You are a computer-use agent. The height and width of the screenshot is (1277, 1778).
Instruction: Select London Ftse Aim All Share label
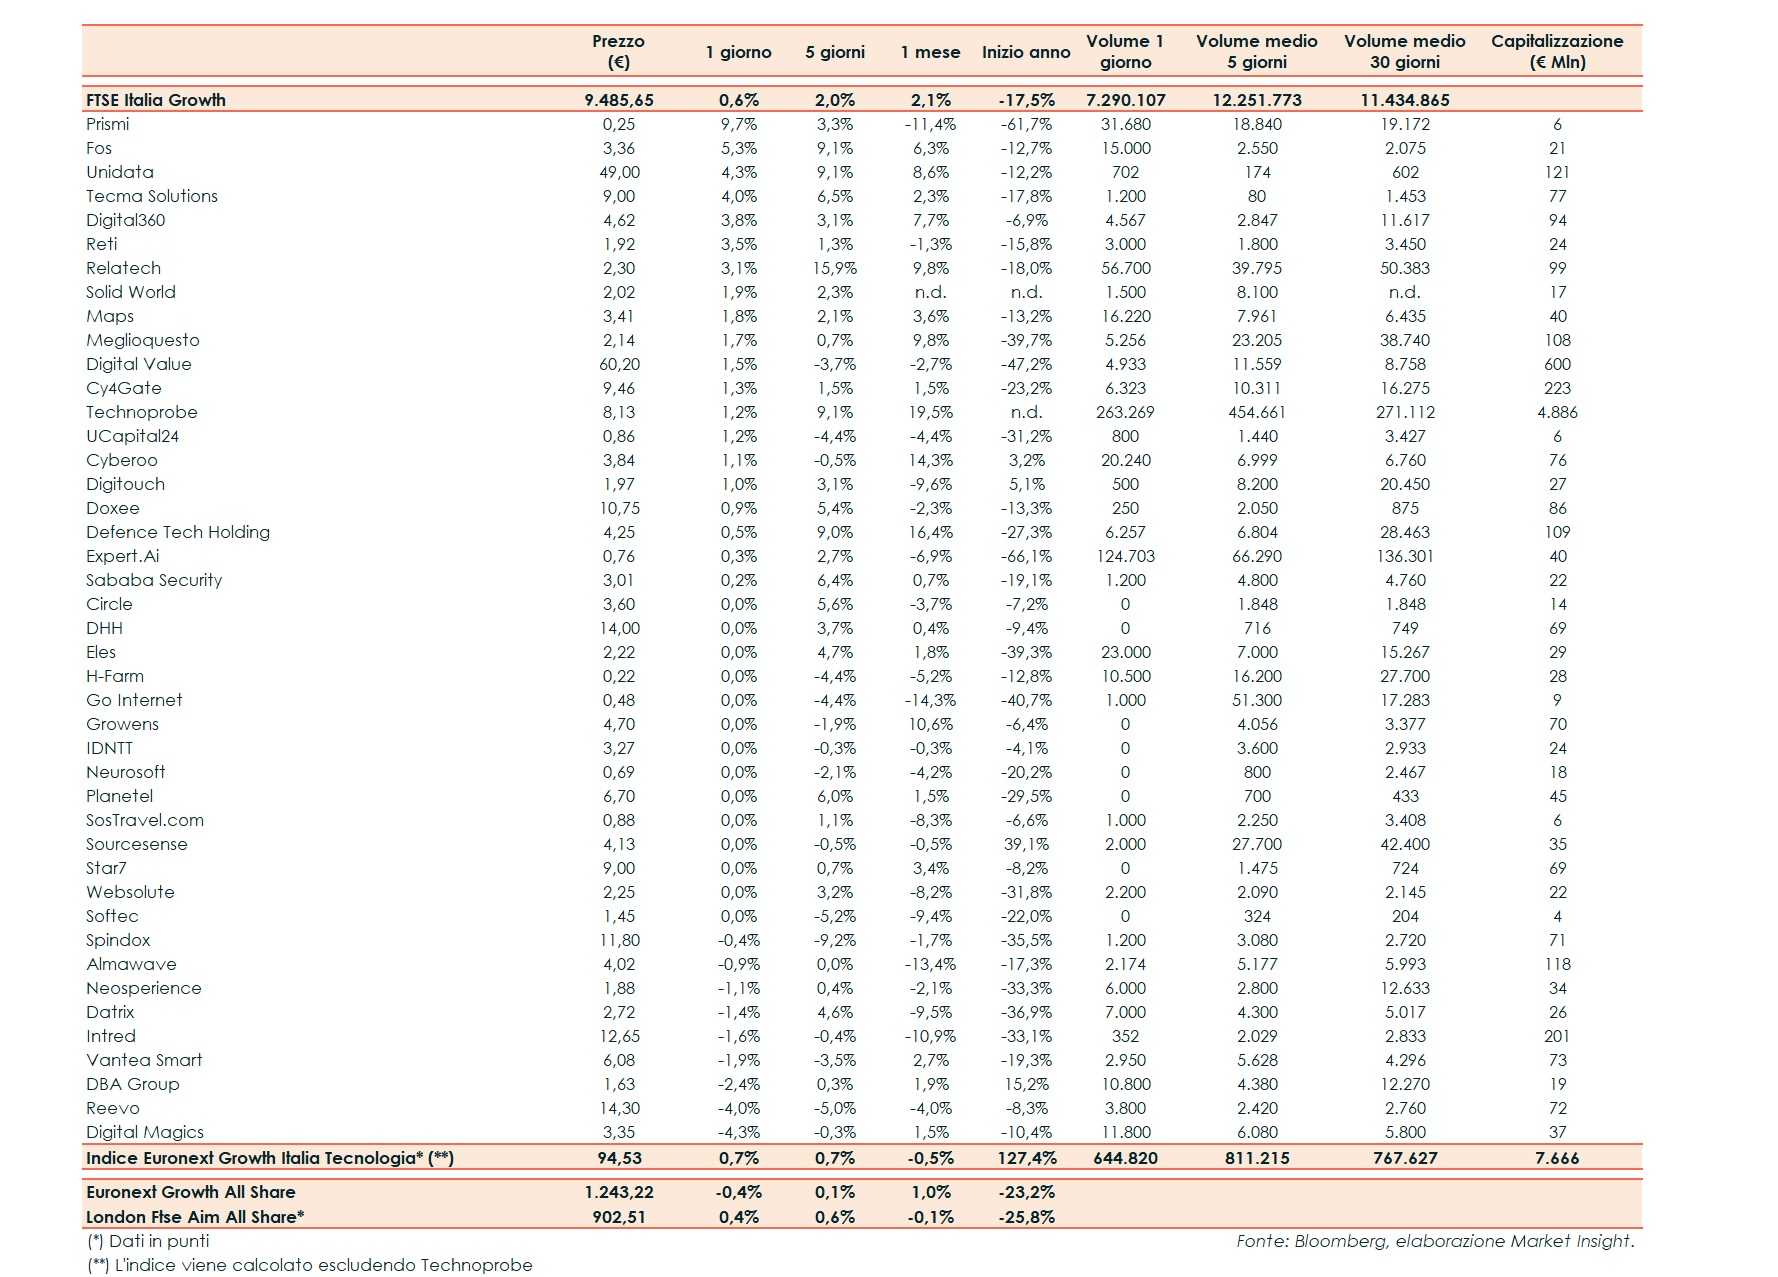[x=195, y=1217]
